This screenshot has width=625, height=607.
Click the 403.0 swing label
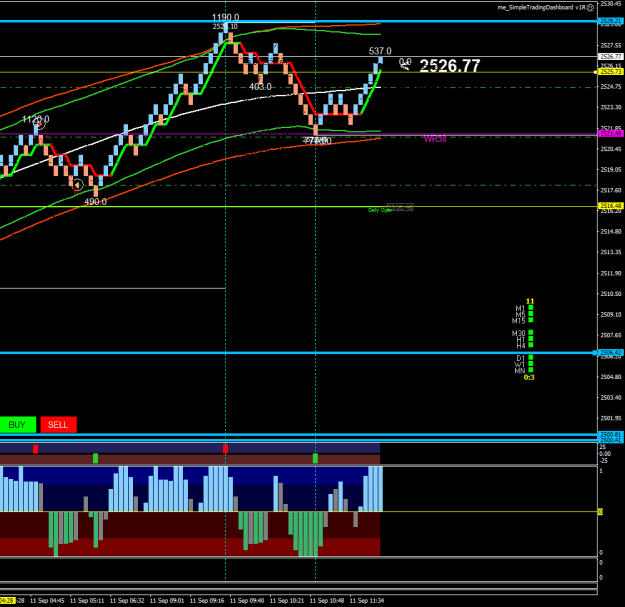(x=260, y=87)
